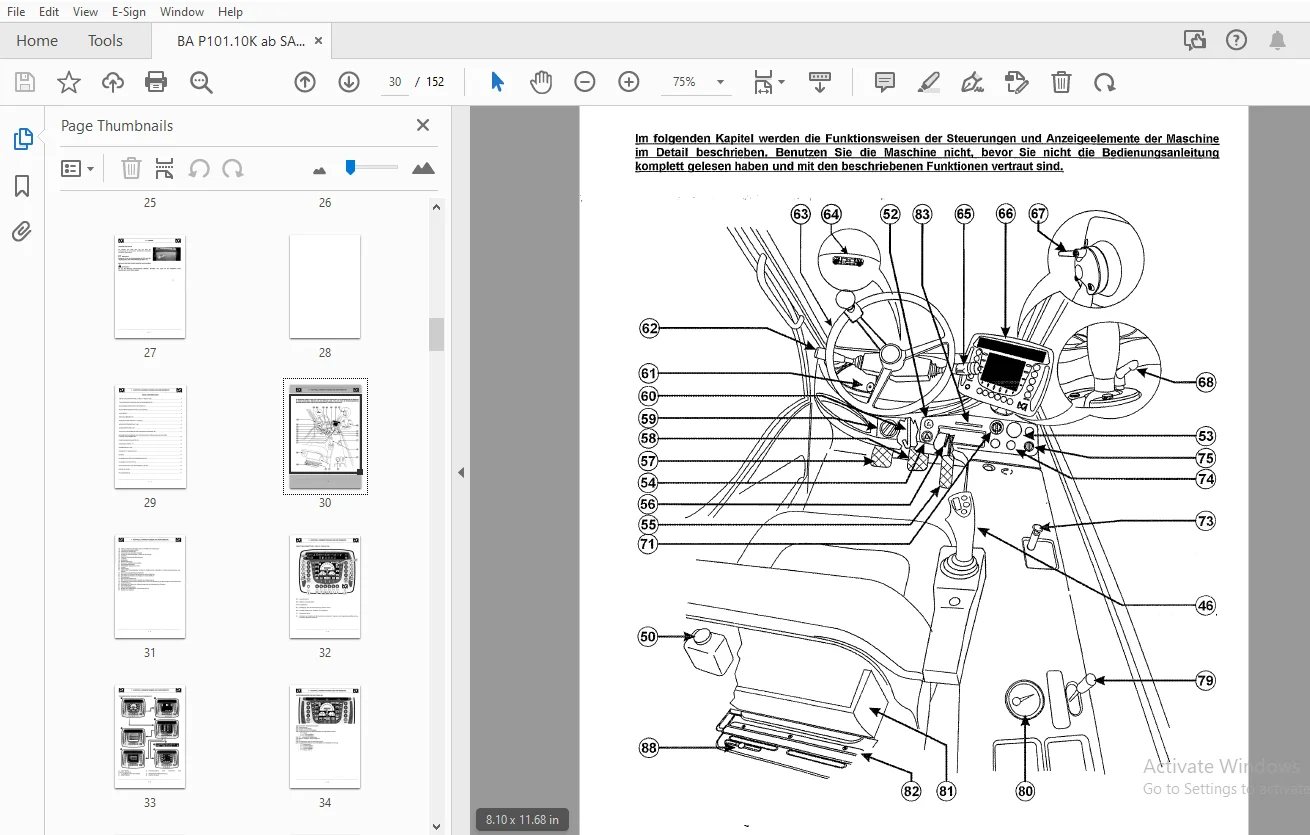Screen dimensions: 1310x835
Task: Open the Bookmarks sidebar panel
Action: click(x=22, y=186)
